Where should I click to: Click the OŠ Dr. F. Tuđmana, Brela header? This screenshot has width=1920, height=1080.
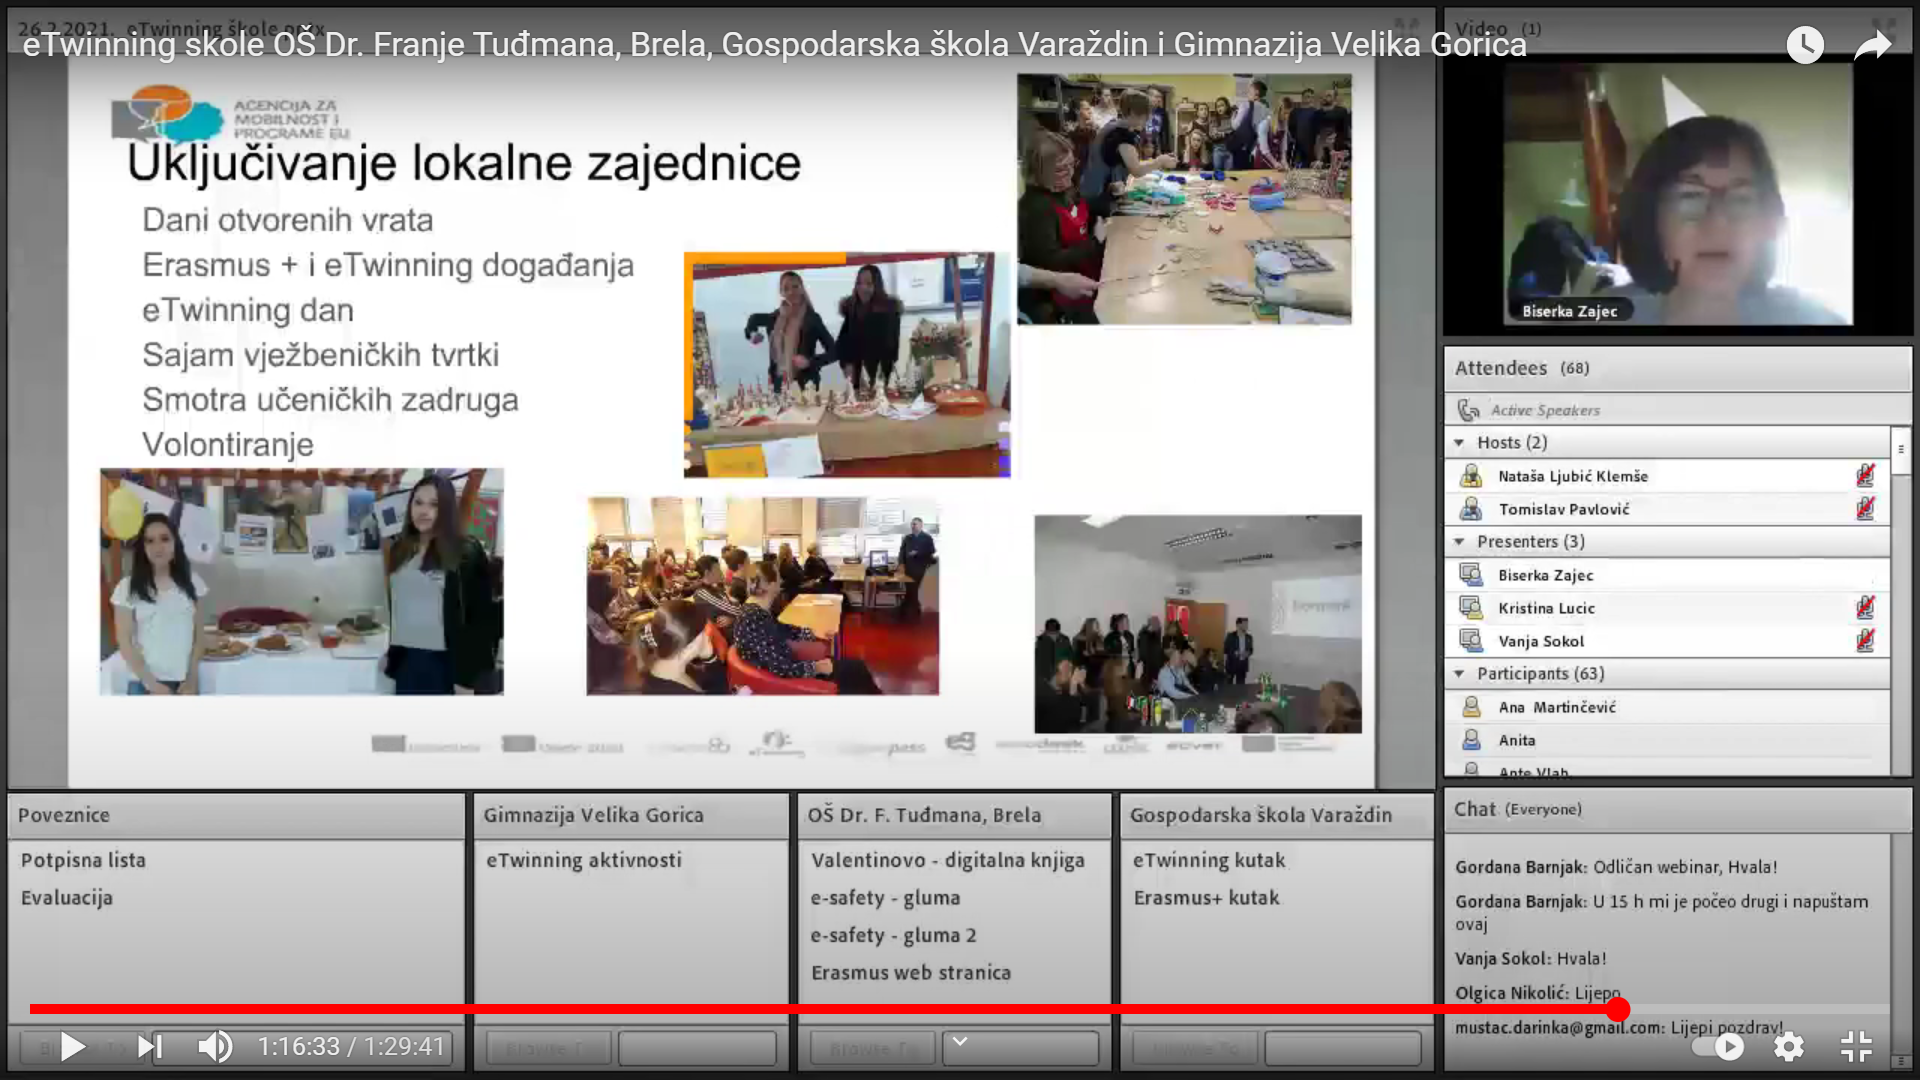pyautogui.click(x=955, y=815)
